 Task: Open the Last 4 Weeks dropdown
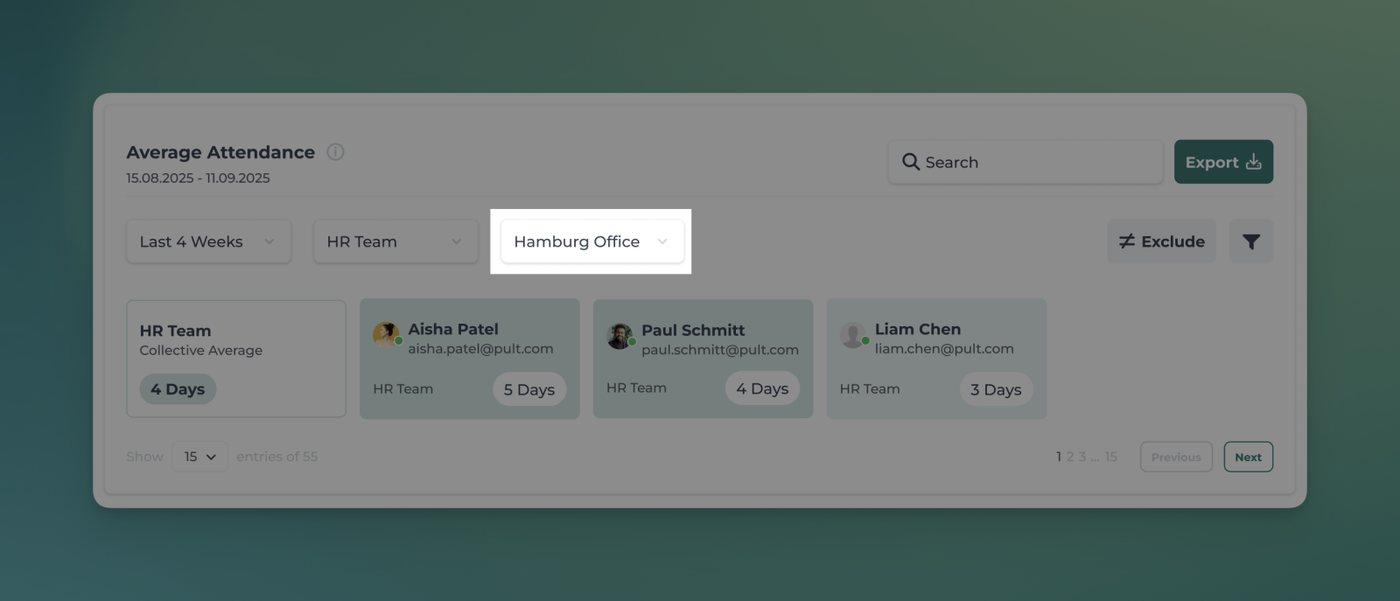click(208, 241)
